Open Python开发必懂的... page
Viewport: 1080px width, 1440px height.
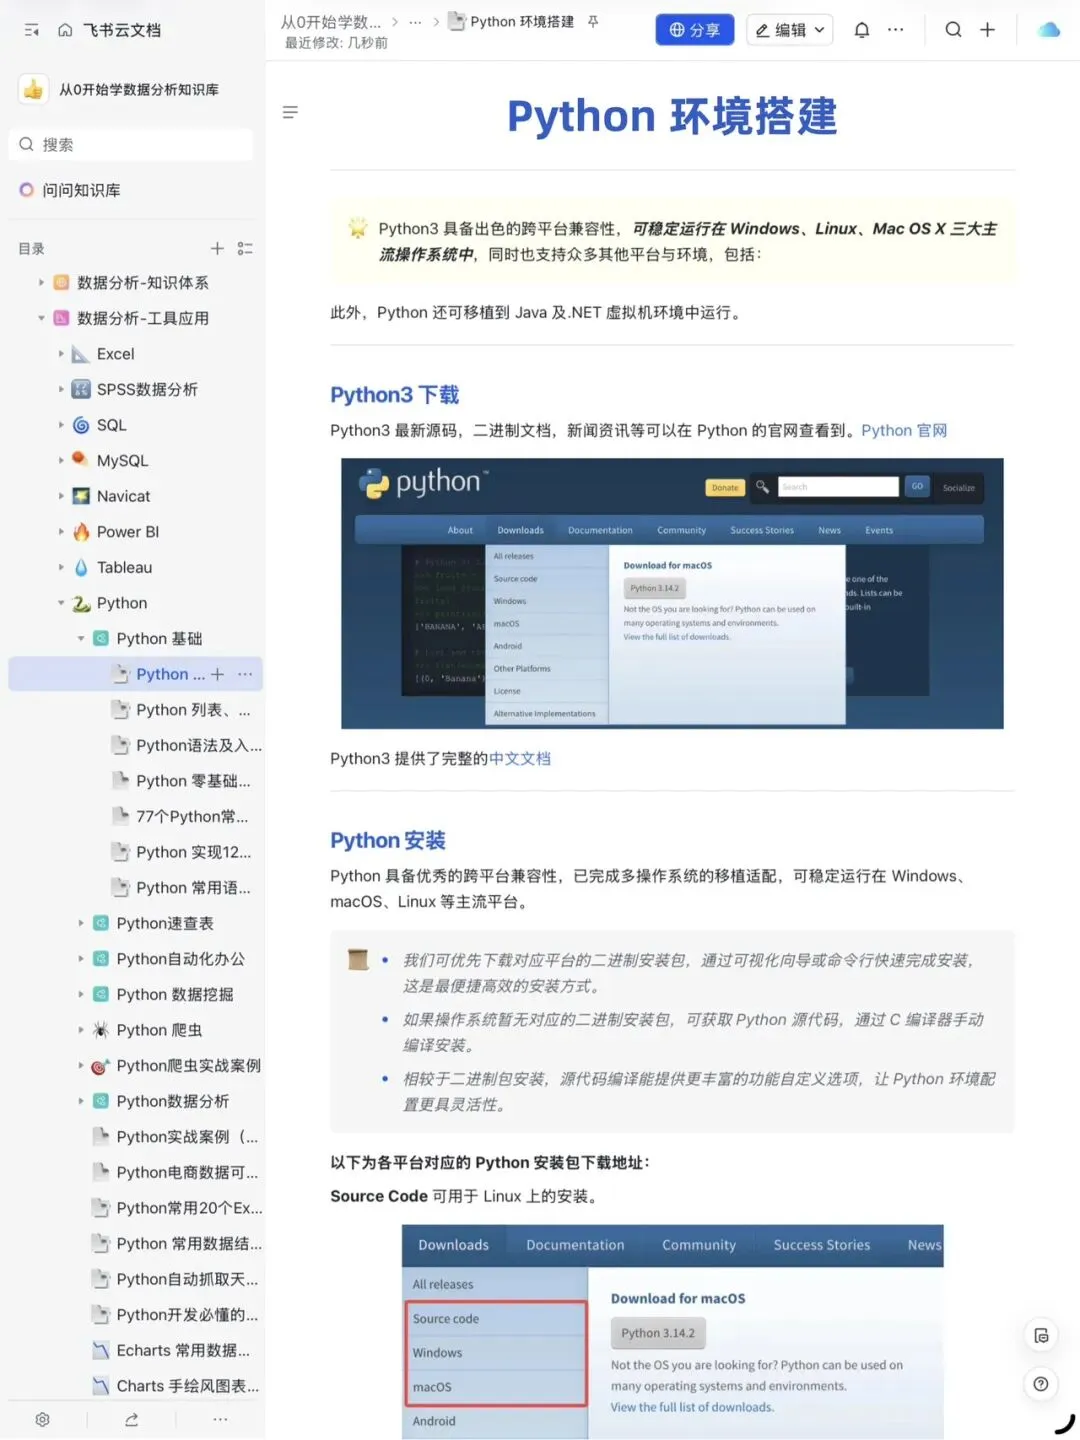187,1315
